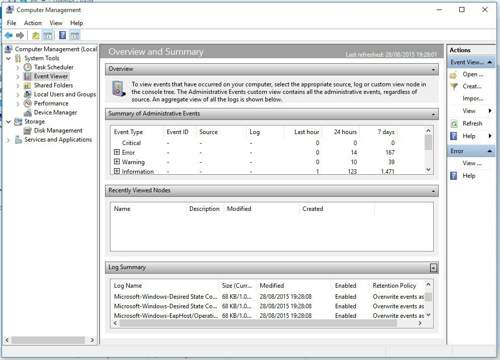This screenshot has width=500, height=360.
Task: Collapse the Log Summary section
Action: pyautogui.click(x=433, y=268)
